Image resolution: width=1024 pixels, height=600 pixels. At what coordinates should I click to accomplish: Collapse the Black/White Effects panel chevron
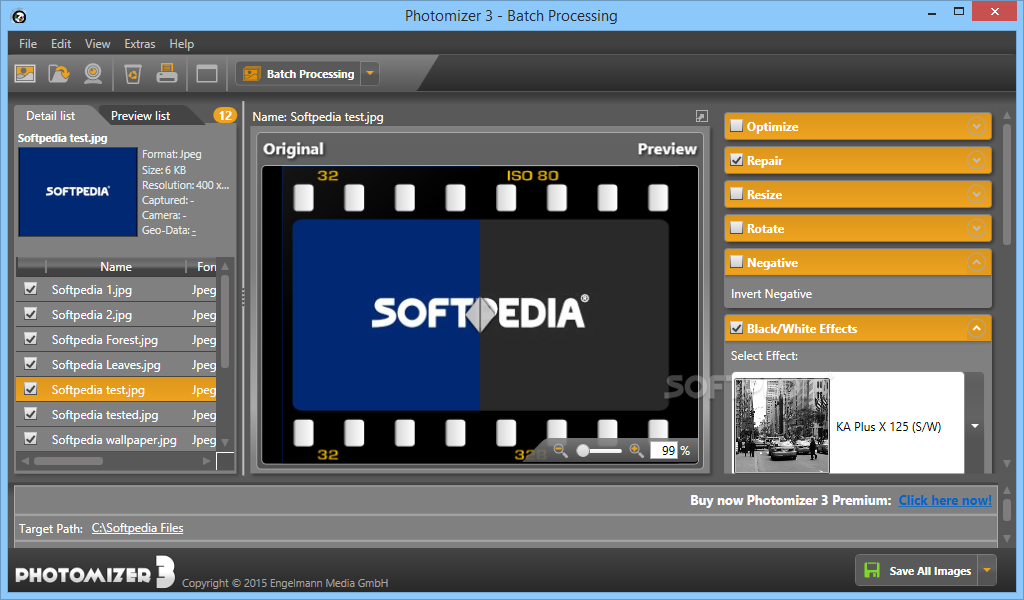pyautogui.click(x=976, y=328)
